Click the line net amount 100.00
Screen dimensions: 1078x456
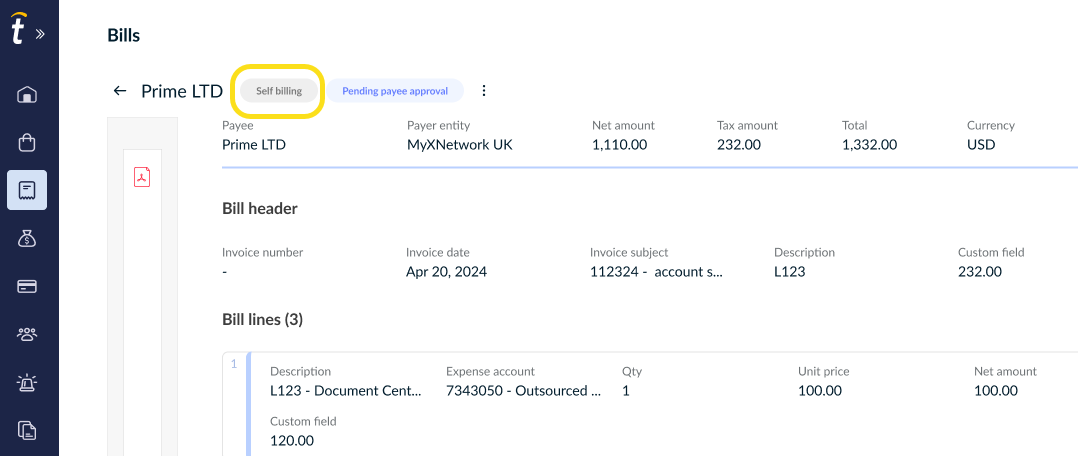[x=996, y=391]
